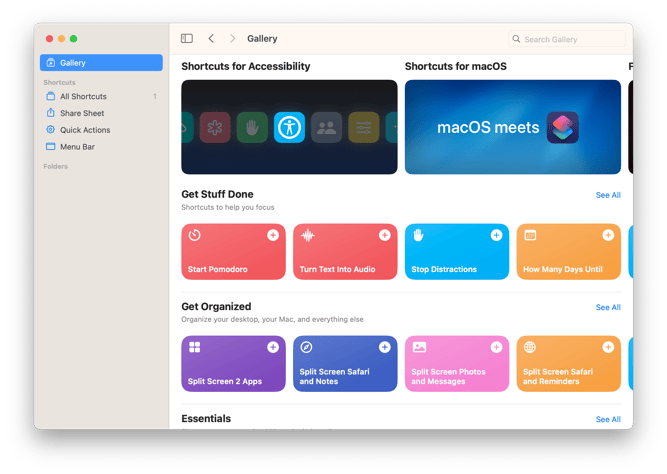The image size is (667, 474).
Task: Add the Turn Text Into Audio shortcut
Action: click(x=385, y=235)
